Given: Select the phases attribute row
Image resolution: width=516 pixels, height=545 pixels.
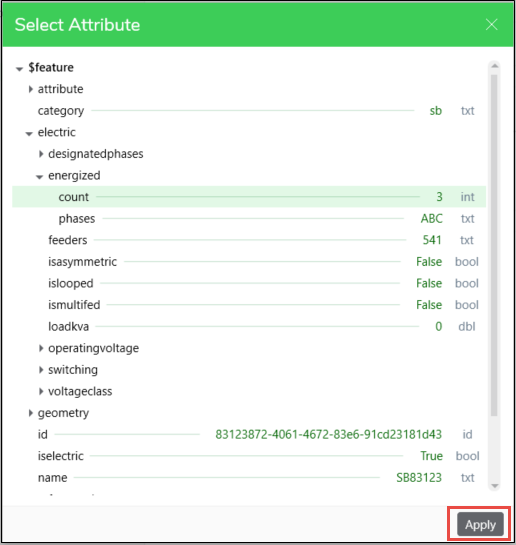Looking at the screenshot, I should (249, 219).
